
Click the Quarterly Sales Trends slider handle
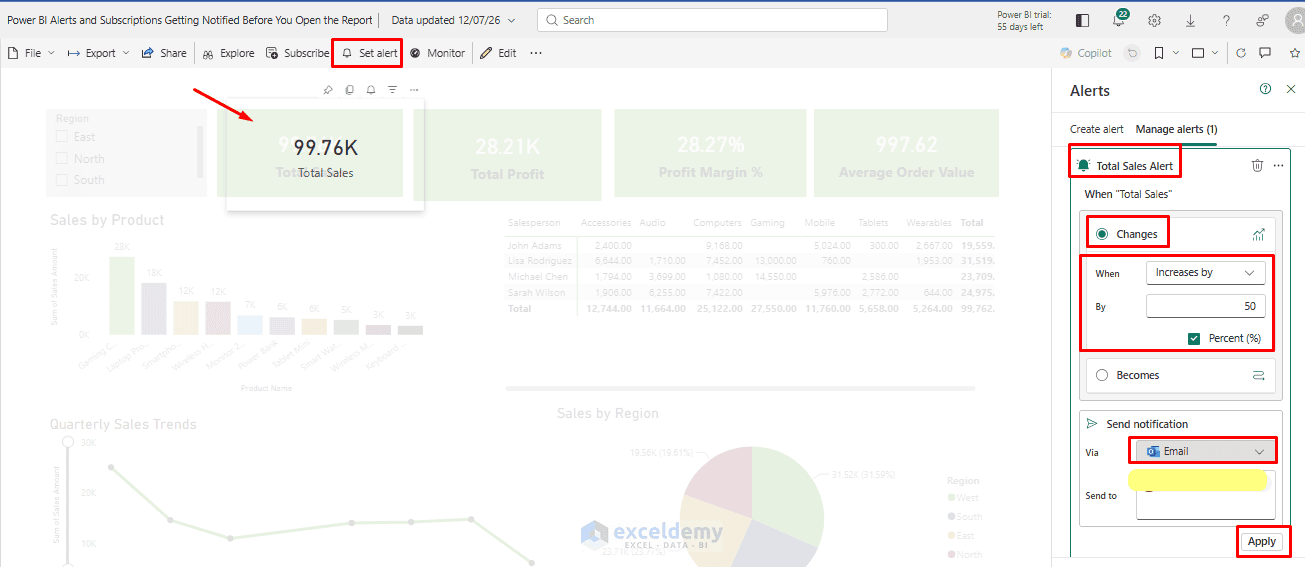point(68,441)
